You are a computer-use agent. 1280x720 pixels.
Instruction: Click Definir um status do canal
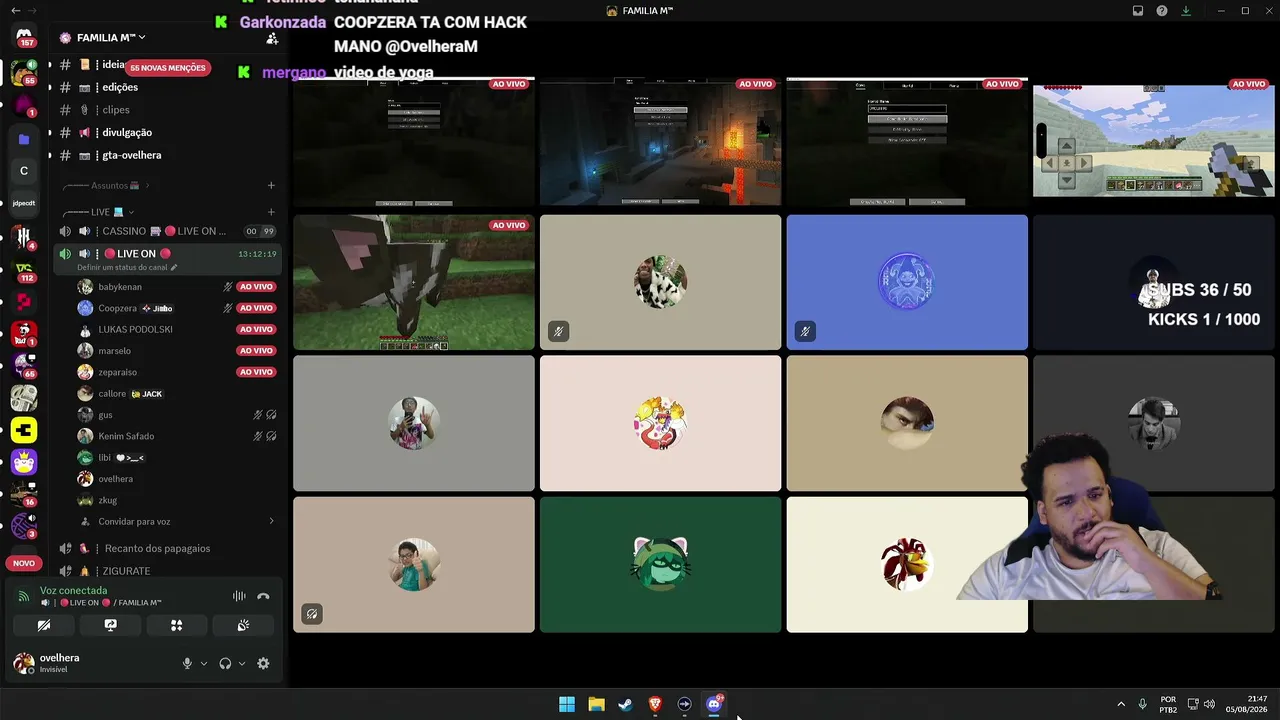(122, 268)
